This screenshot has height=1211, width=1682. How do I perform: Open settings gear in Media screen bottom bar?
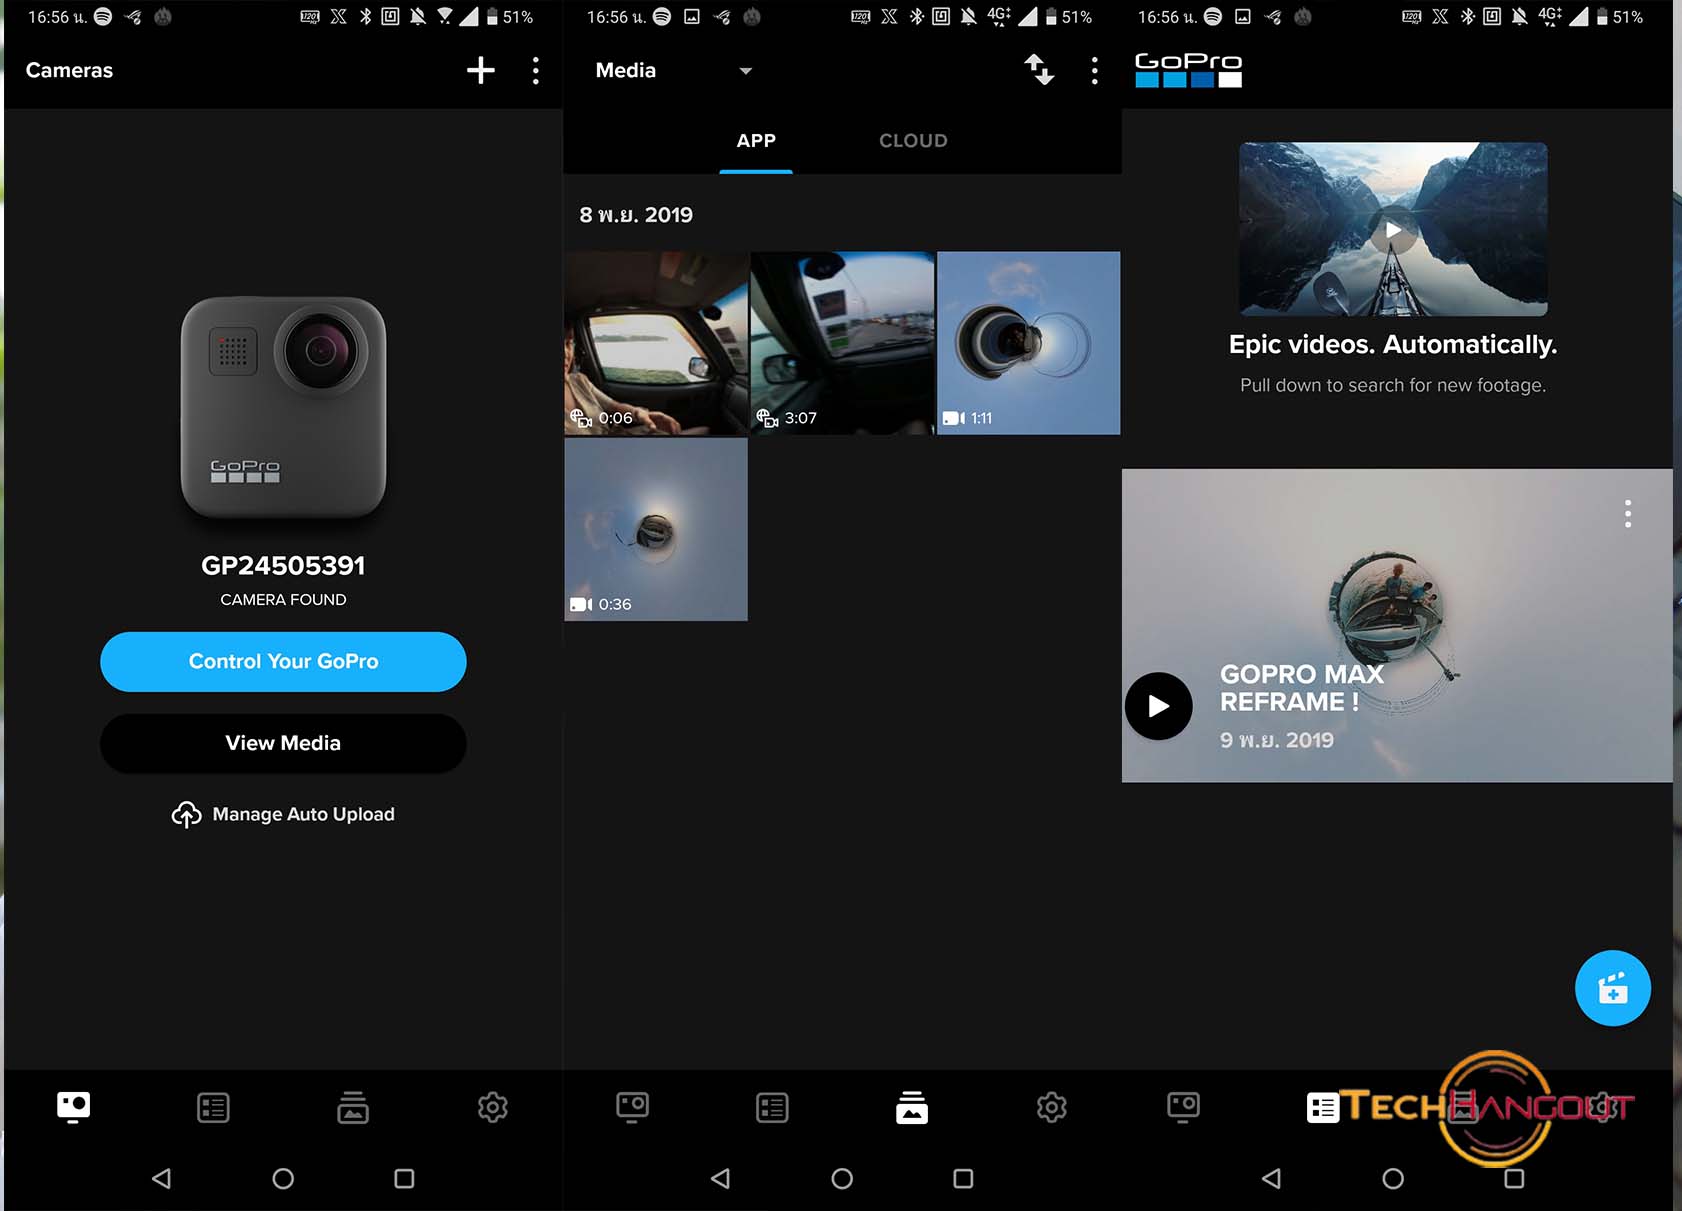(x=1052, y=1107)
